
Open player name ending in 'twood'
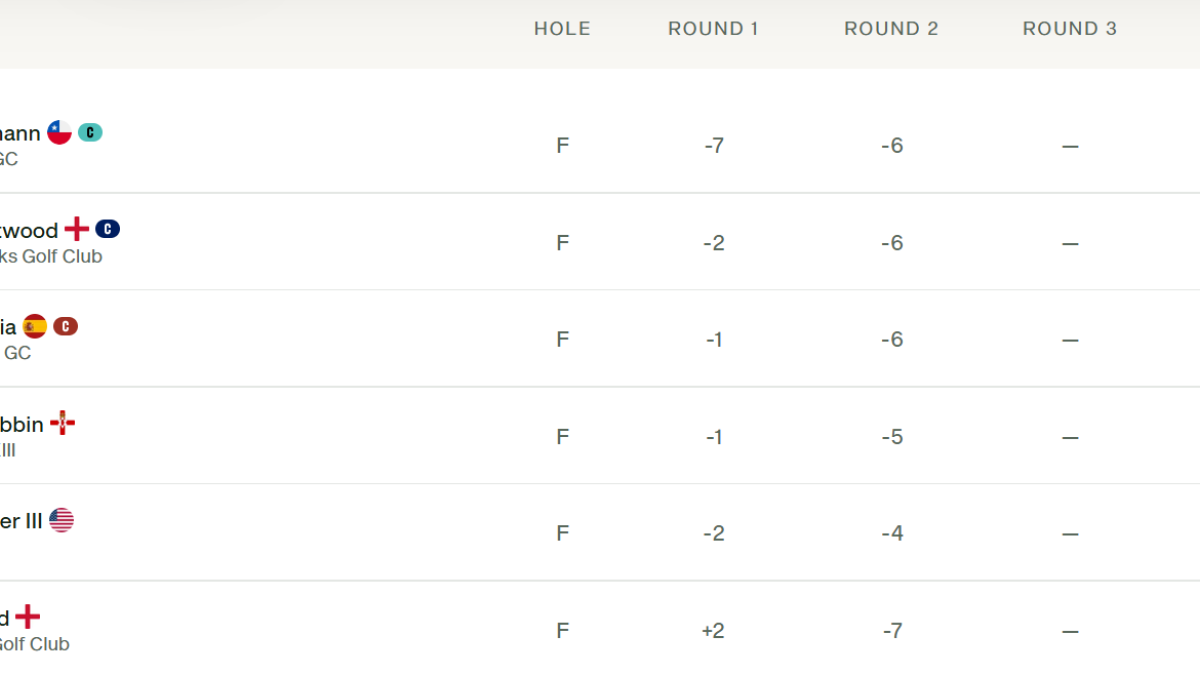coord(29,231)
